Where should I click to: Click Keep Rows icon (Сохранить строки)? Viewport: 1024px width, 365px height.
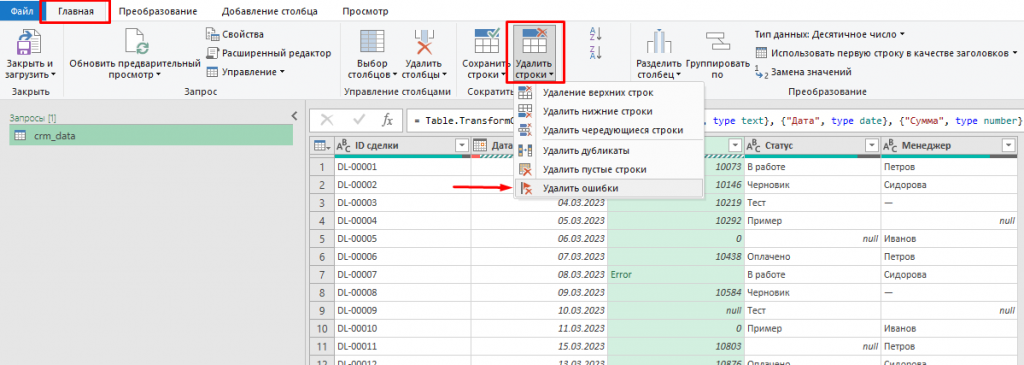[487, 41]
